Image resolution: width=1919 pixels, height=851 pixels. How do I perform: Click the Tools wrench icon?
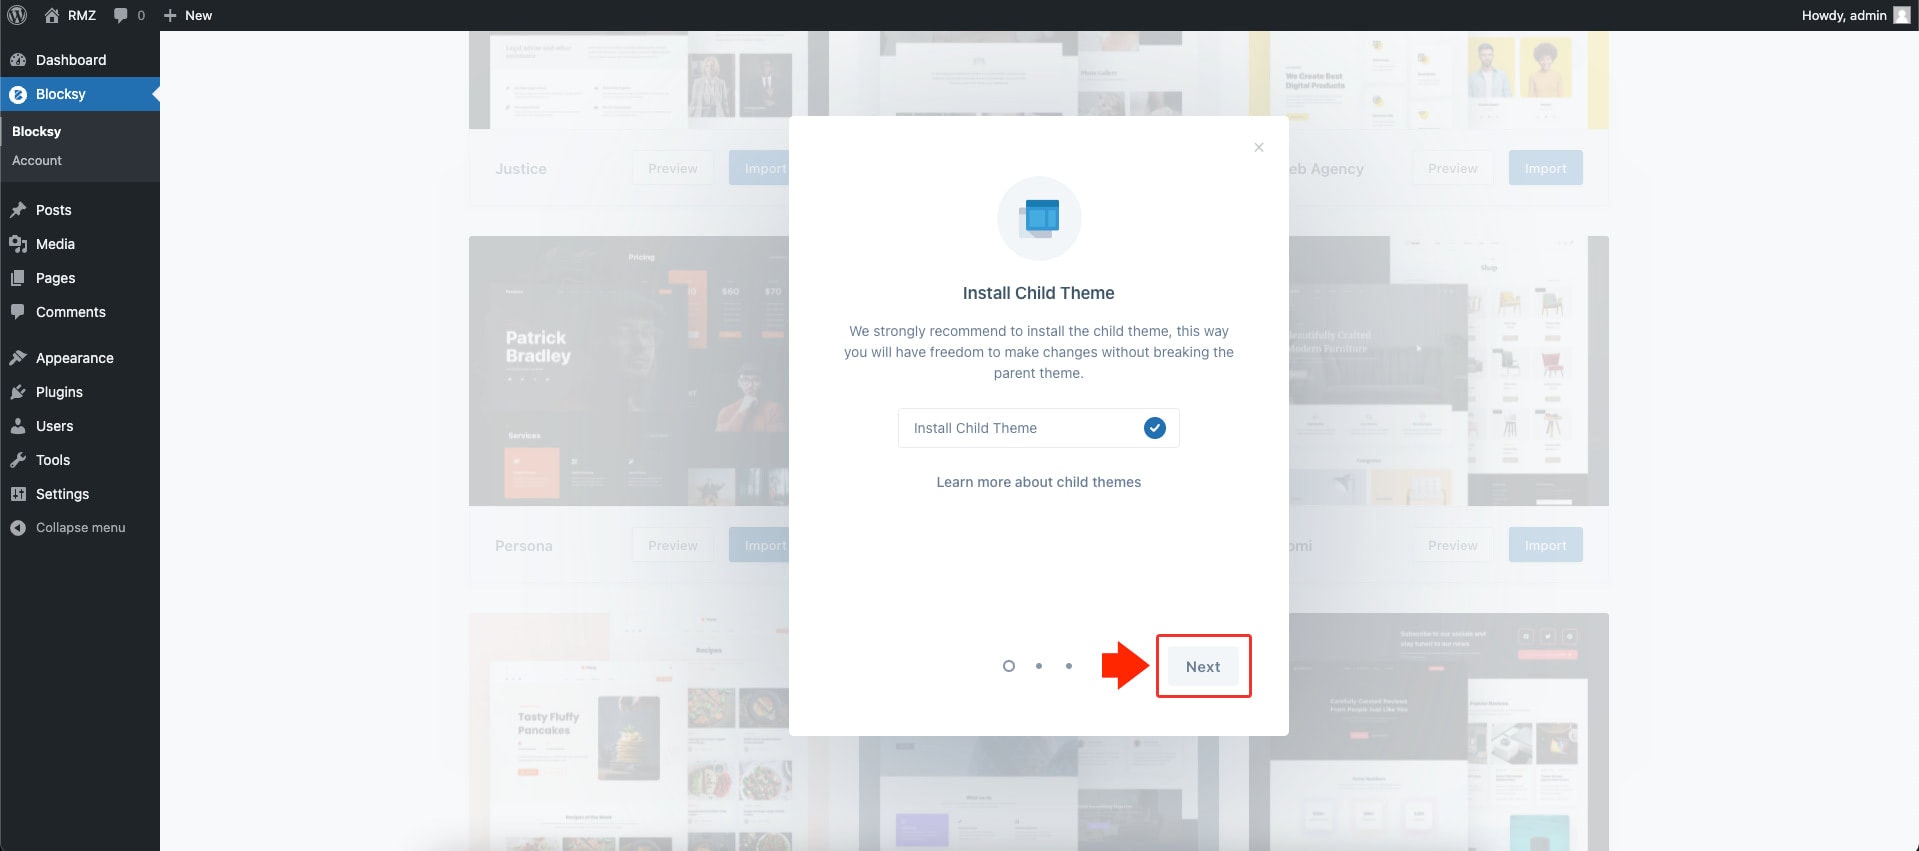point(18,460)
